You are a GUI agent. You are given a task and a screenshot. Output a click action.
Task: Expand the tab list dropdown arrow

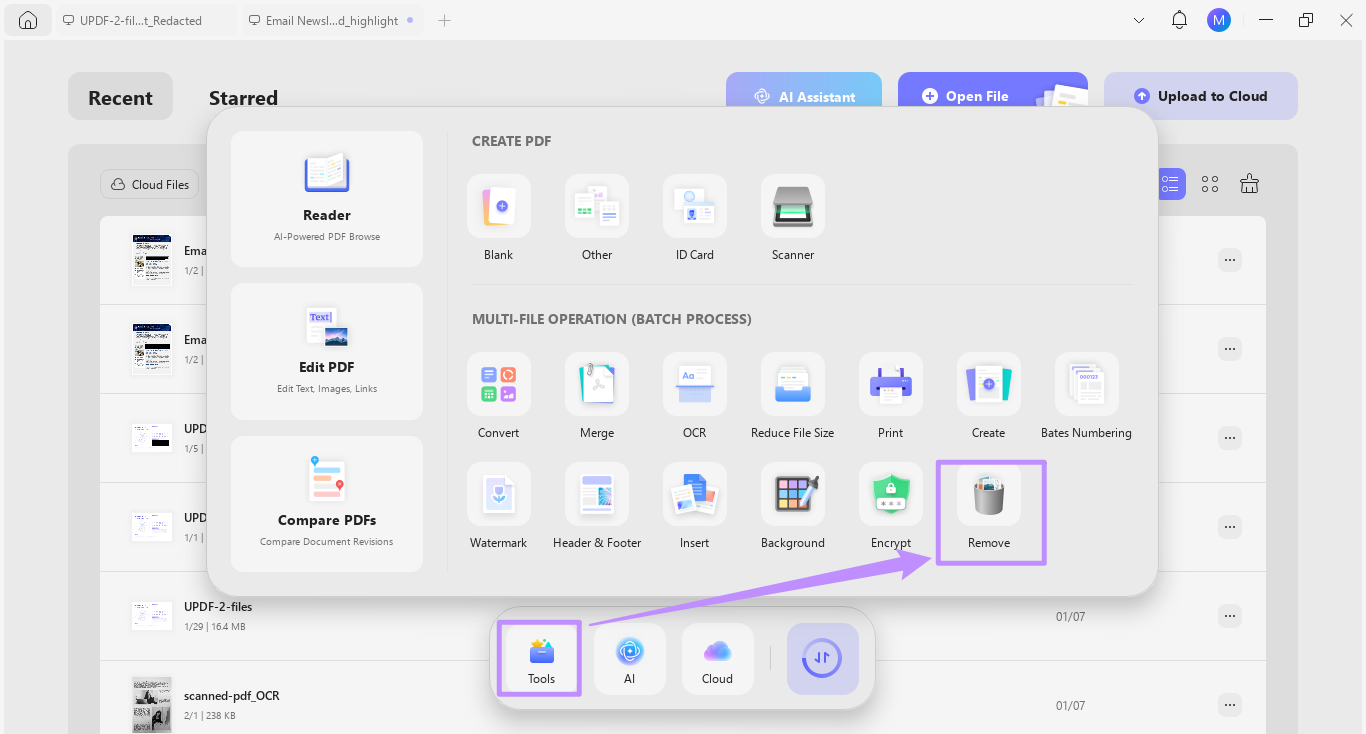pos(1139,20)
